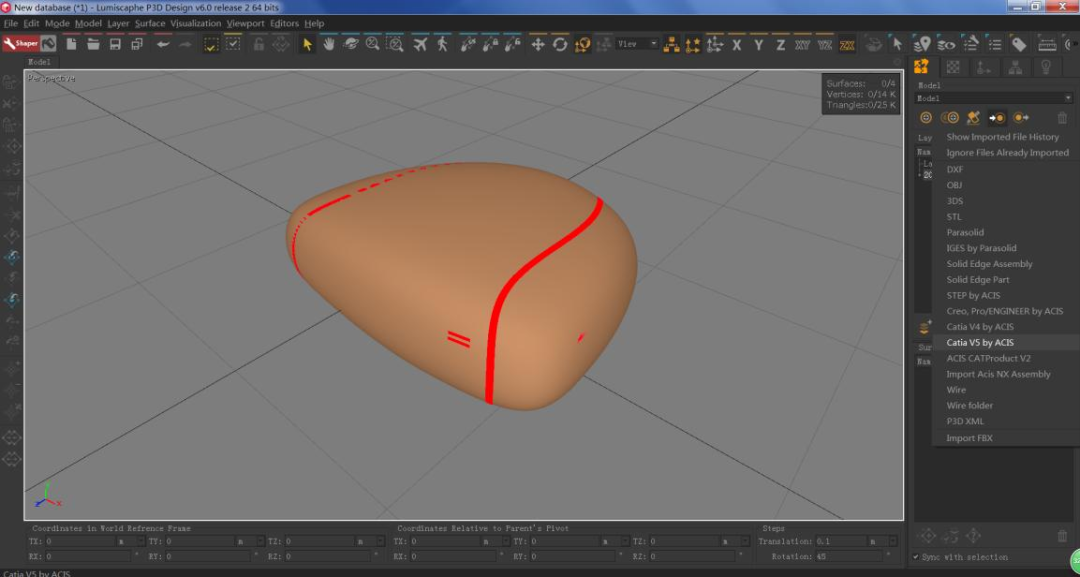1080x577 pixels.
Task: Undo with the left arrow icon
Action: [x=163, y=44]
